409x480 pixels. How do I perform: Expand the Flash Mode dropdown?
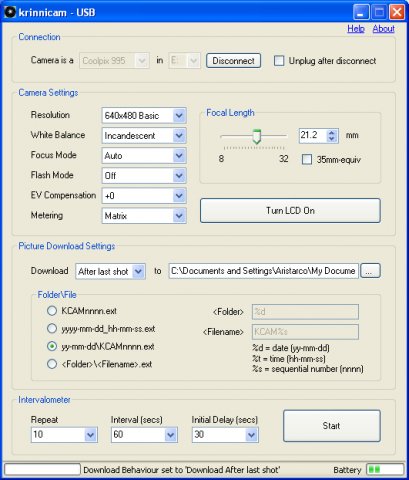pos(144,176)
